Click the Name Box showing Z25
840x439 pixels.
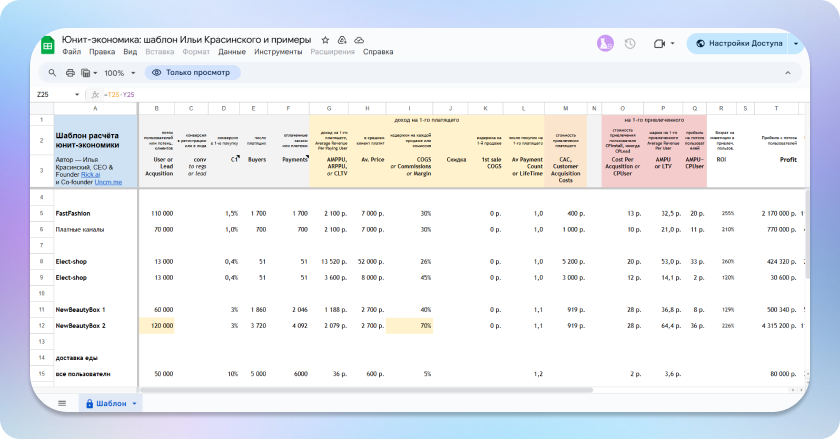(x=50, y=94)
